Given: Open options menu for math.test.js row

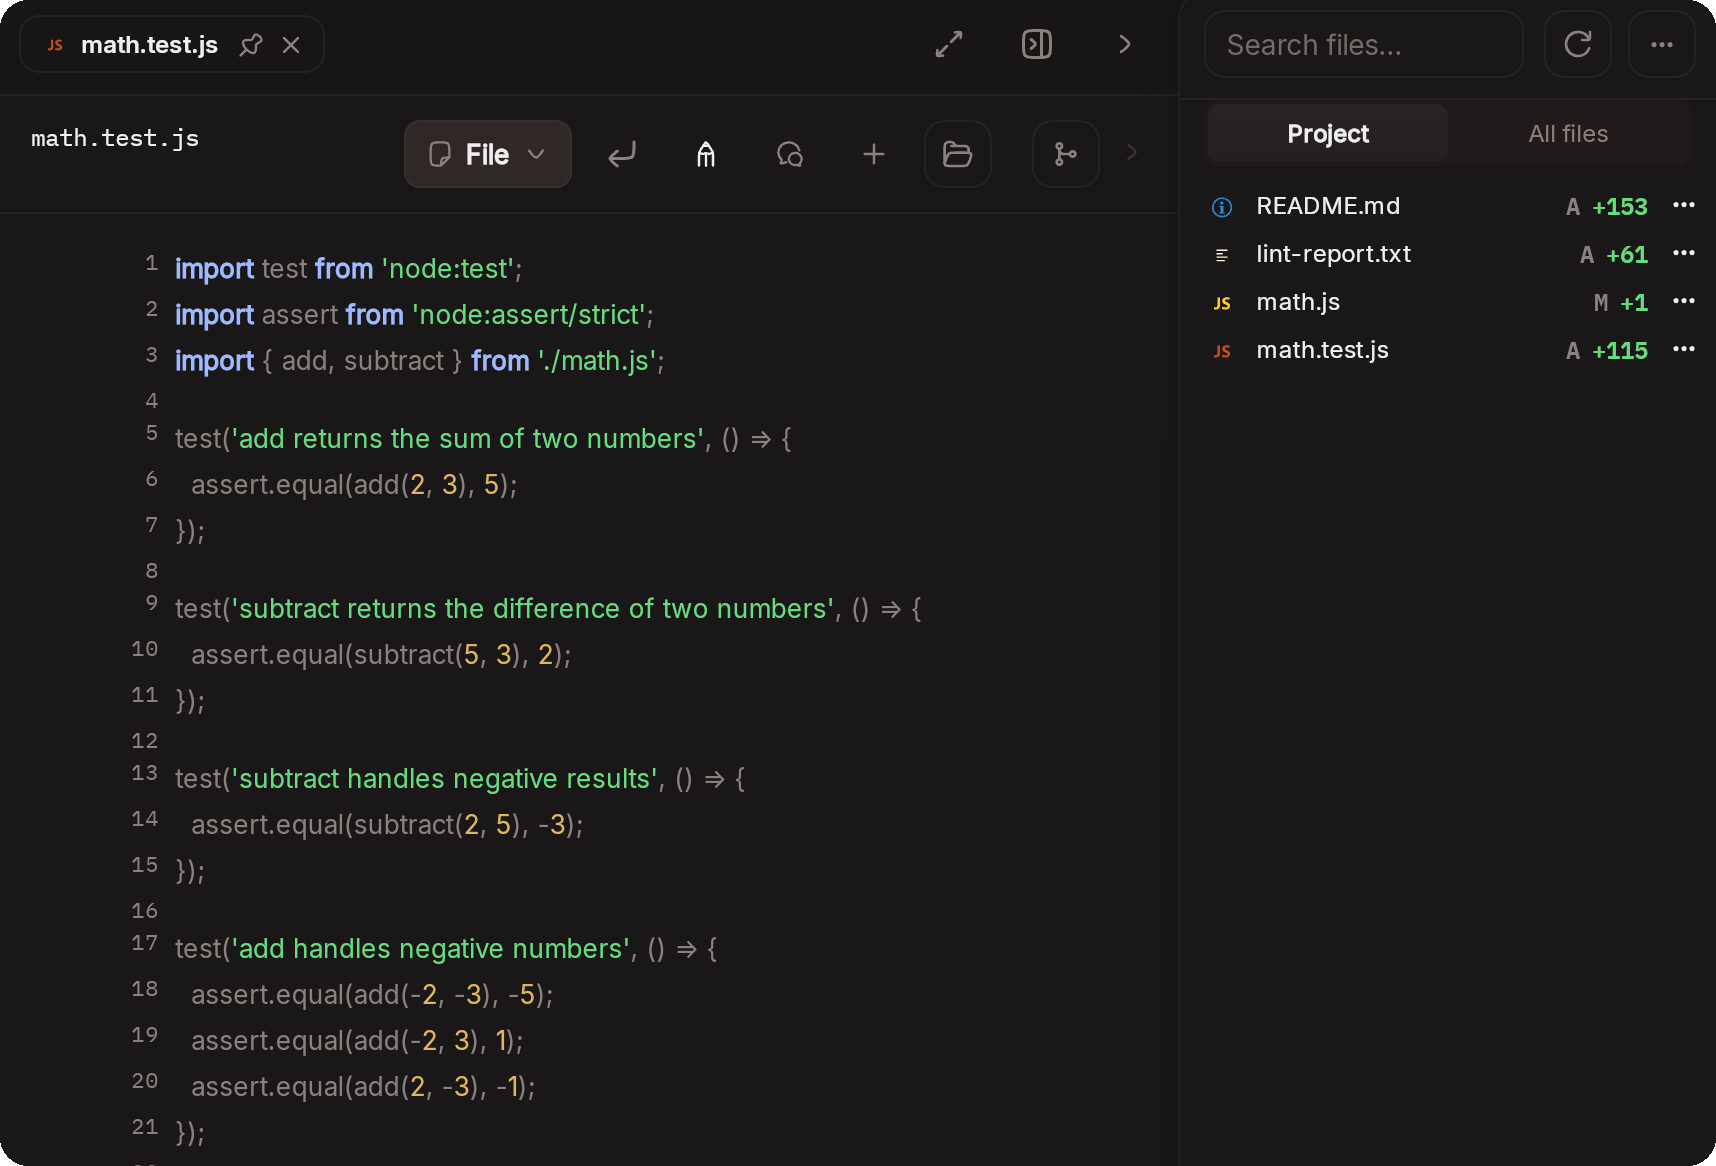Looking at the screenshot, I should tap(1684, 349).
